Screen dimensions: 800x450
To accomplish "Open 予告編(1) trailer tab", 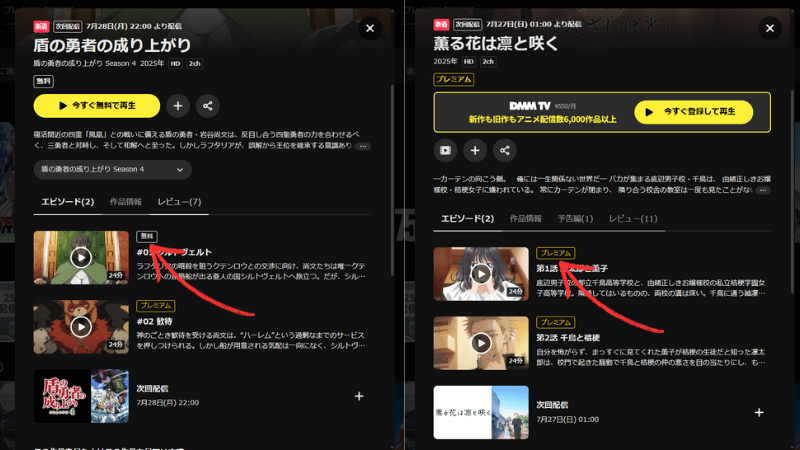I will click(575, 219).
